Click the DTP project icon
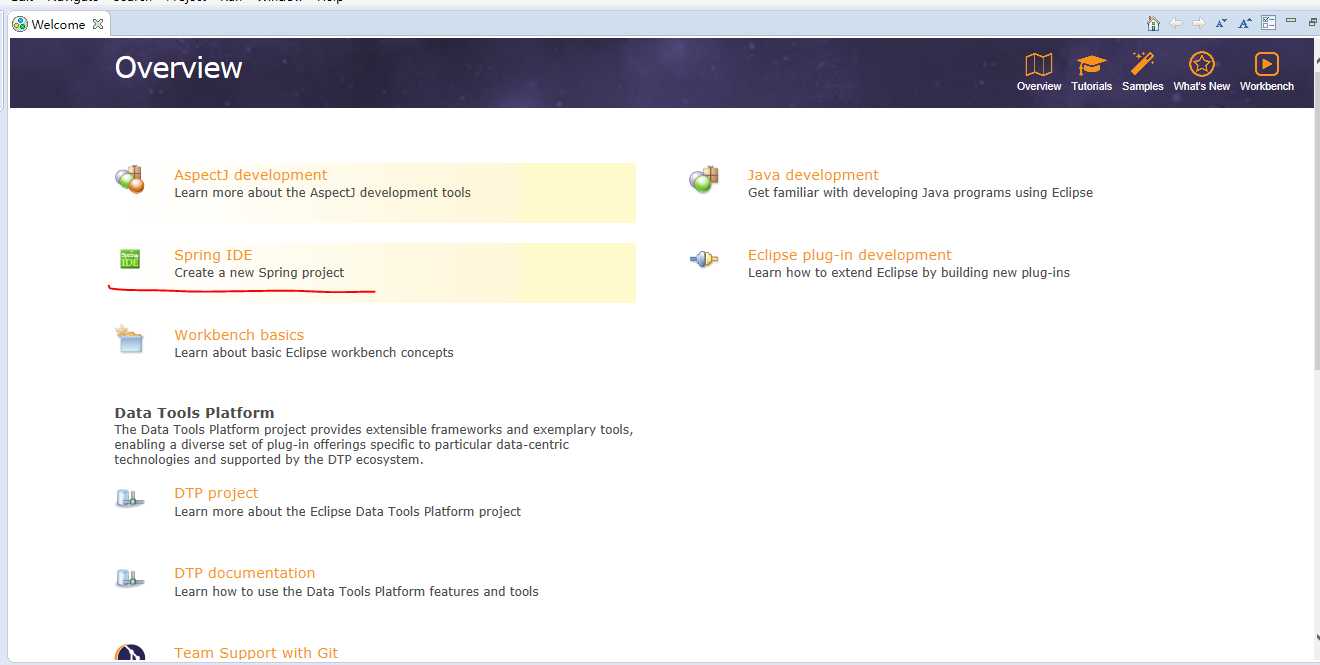 (130, 498)
